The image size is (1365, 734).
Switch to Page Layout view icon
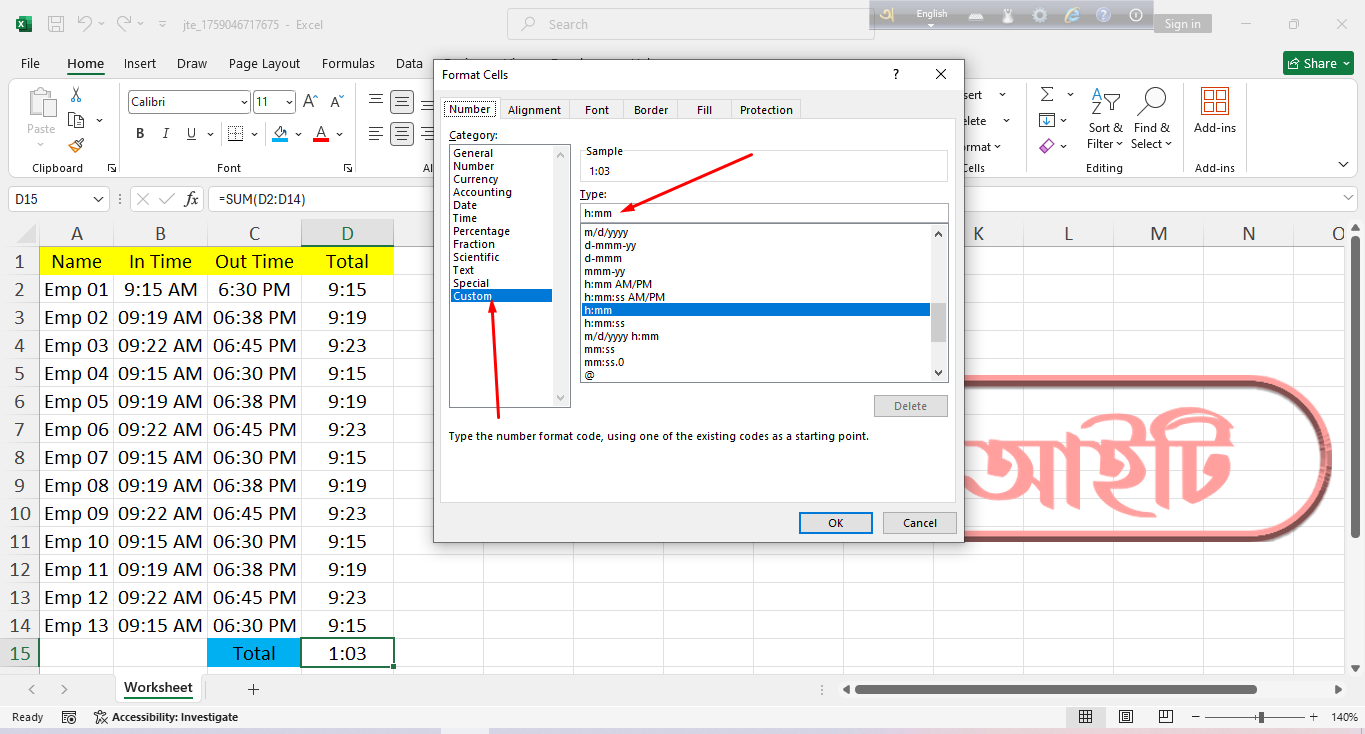[1126, 717]
